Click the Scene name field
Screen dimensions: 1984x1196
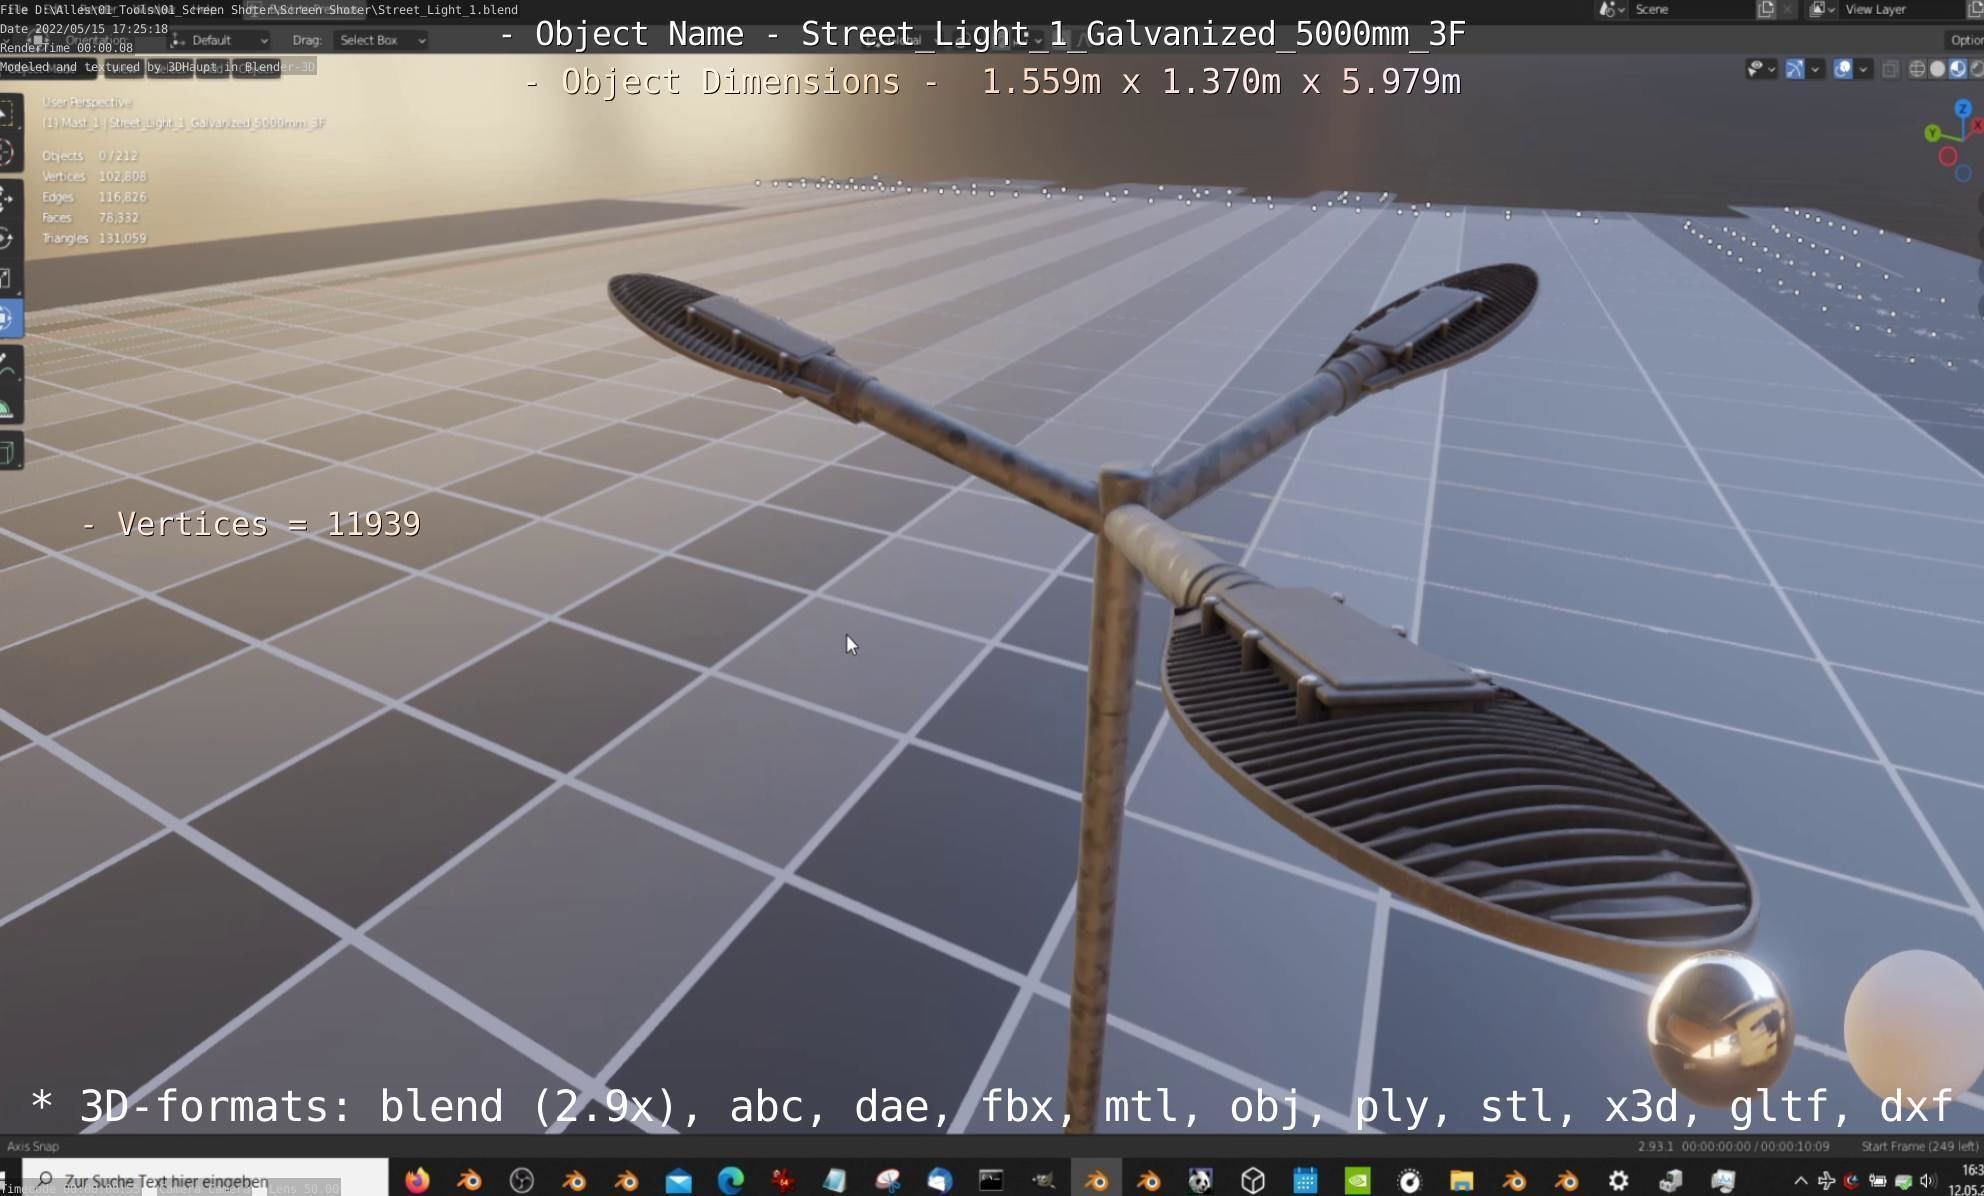coord(1690,10)
